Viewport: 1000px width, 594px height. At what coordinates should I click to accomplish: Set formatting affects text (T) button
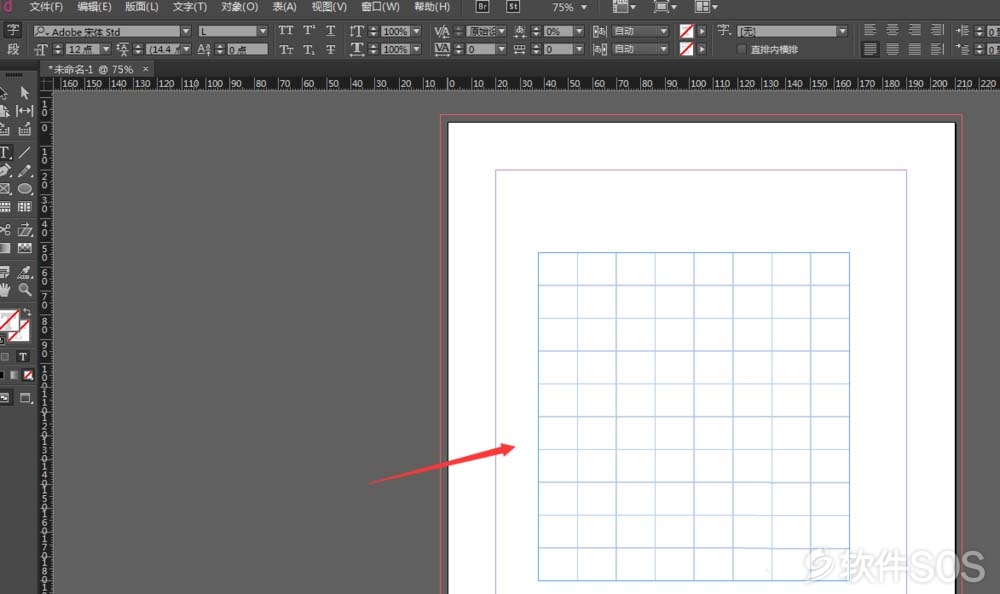[x=23, y=357]
